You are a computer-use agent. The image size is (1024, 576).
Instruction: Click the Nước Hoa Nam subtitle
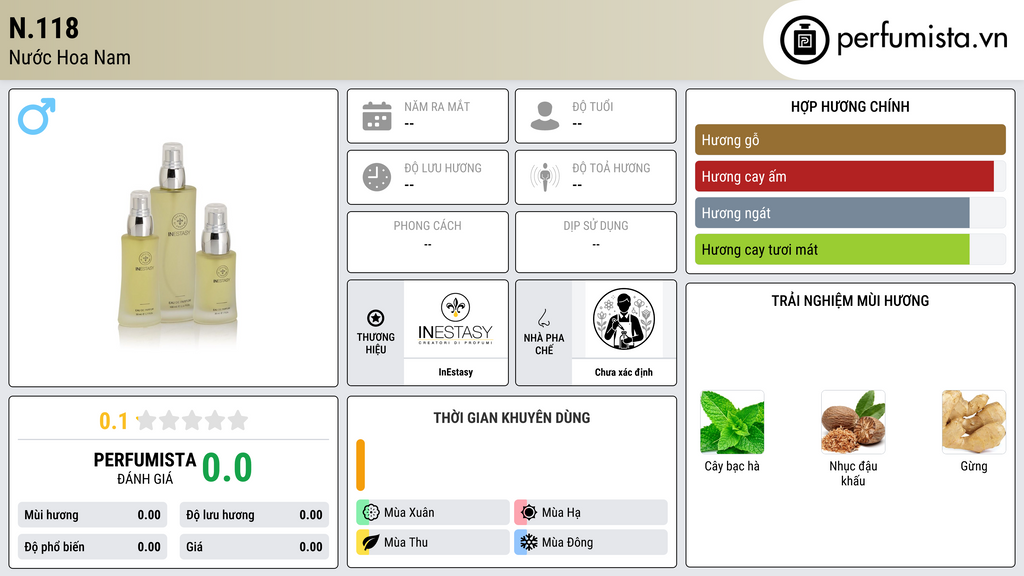[70, 57]
